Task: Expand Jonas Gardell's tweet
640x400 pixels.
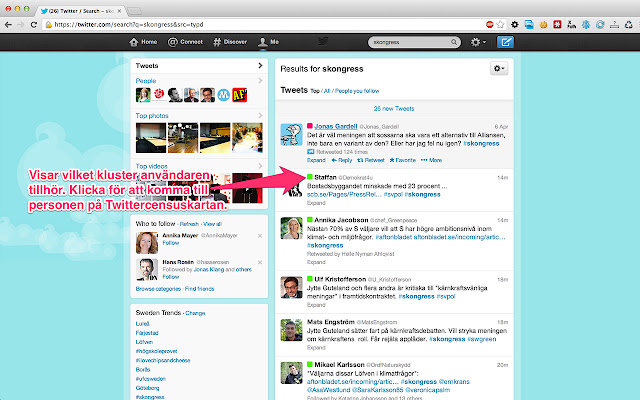Action: pos(316,160)
